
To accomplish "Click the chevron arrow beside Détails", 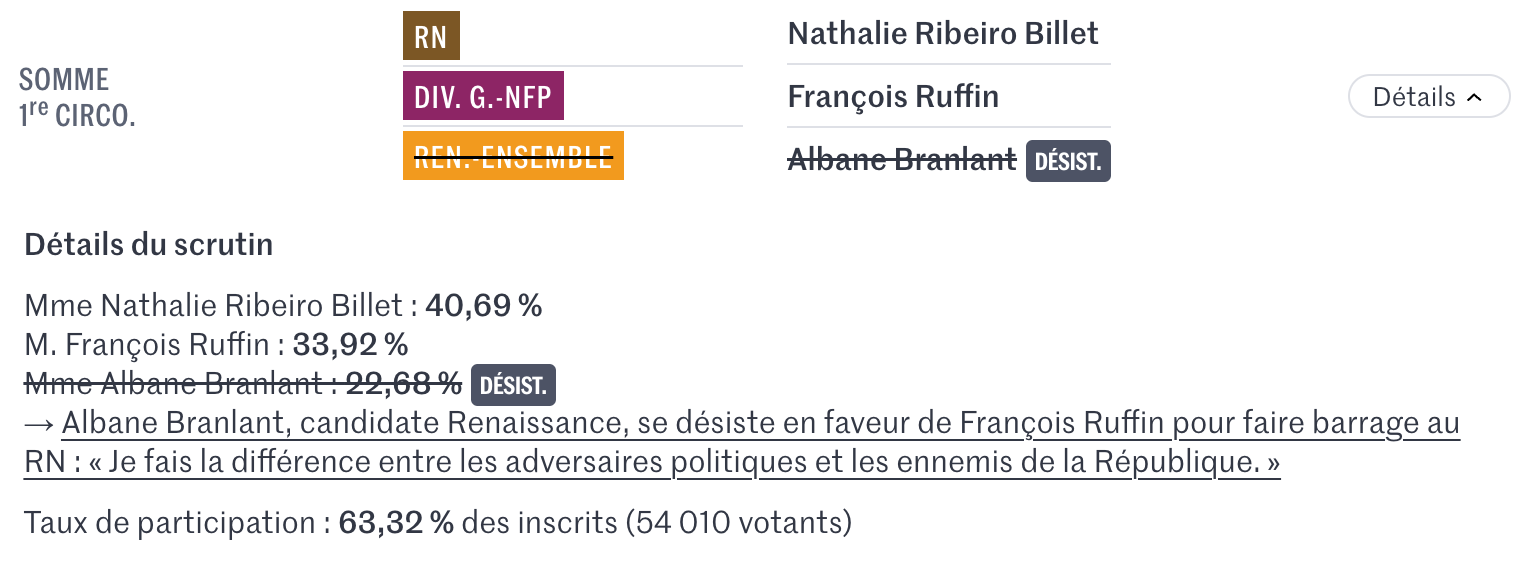I will pos(1473,97).
